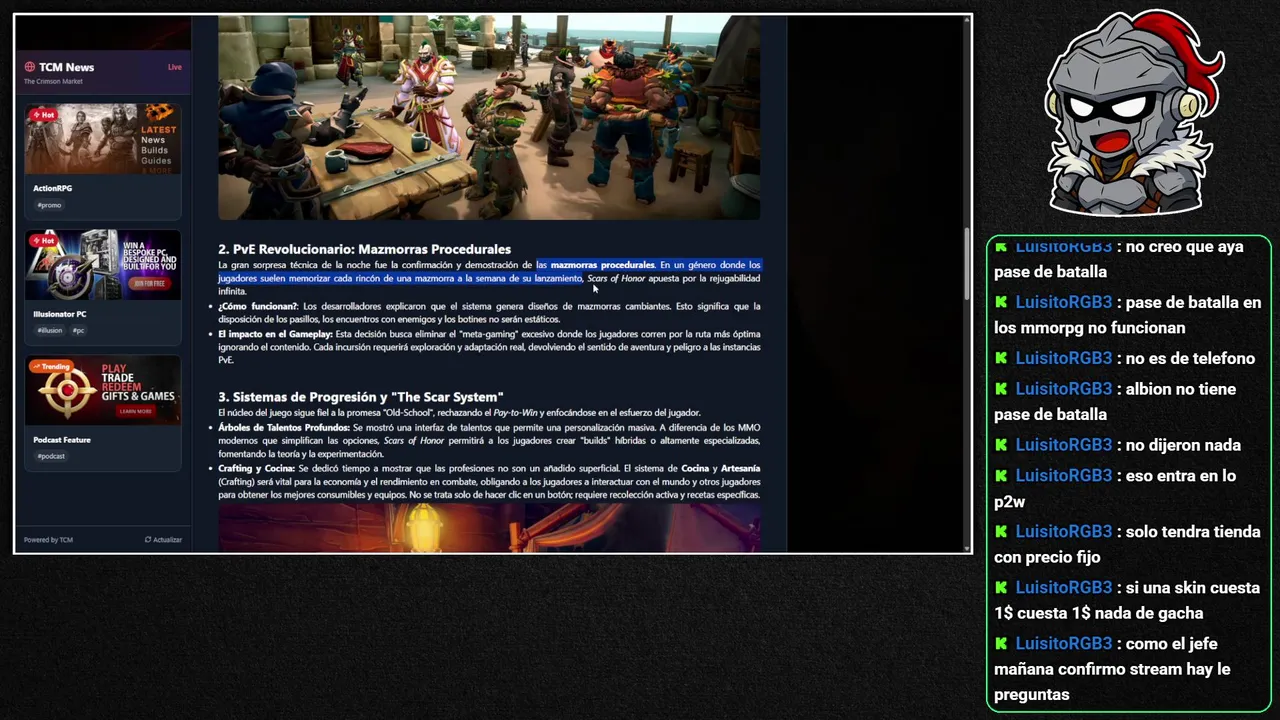Click the Trending badge on Podcast card
This screenshot has height=720, width=1280.
click(51, 366)
